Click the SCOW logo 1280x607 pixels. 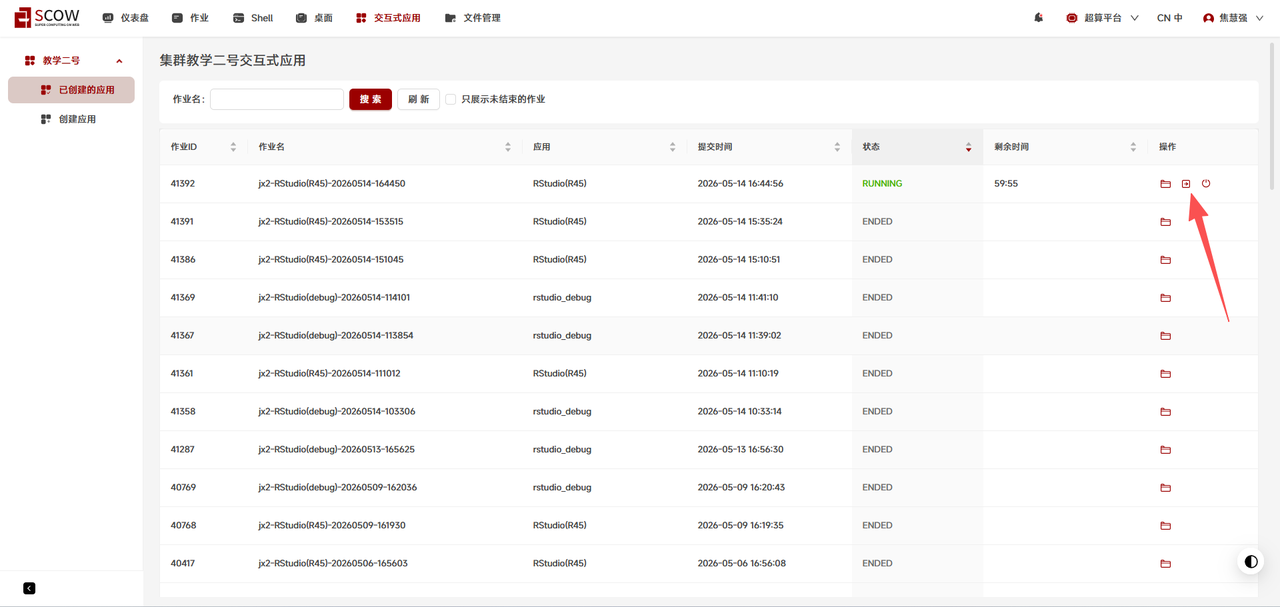(46, 17)
